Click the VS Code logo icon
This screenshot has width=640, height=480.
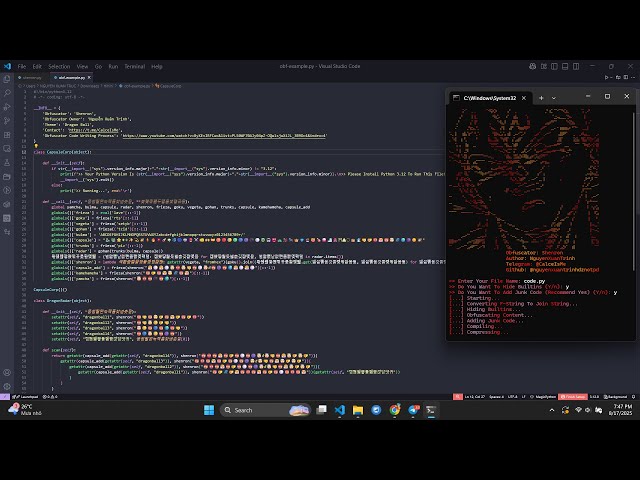(7, 66)
